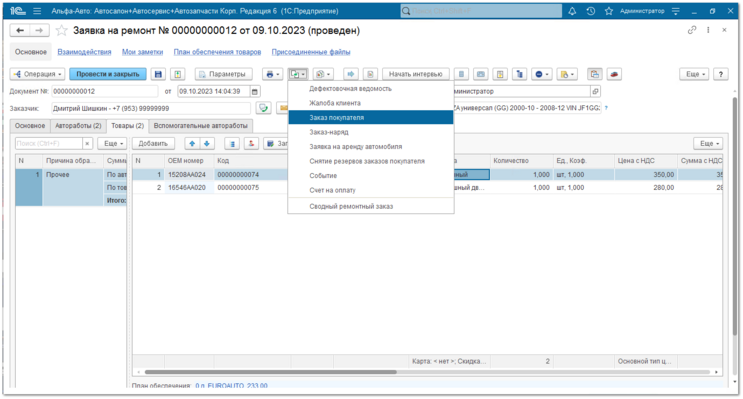Click Провести и закрыть button
The width and height of the screenshot is (743, 399).
pyautogui.click(x=108, y=74)
